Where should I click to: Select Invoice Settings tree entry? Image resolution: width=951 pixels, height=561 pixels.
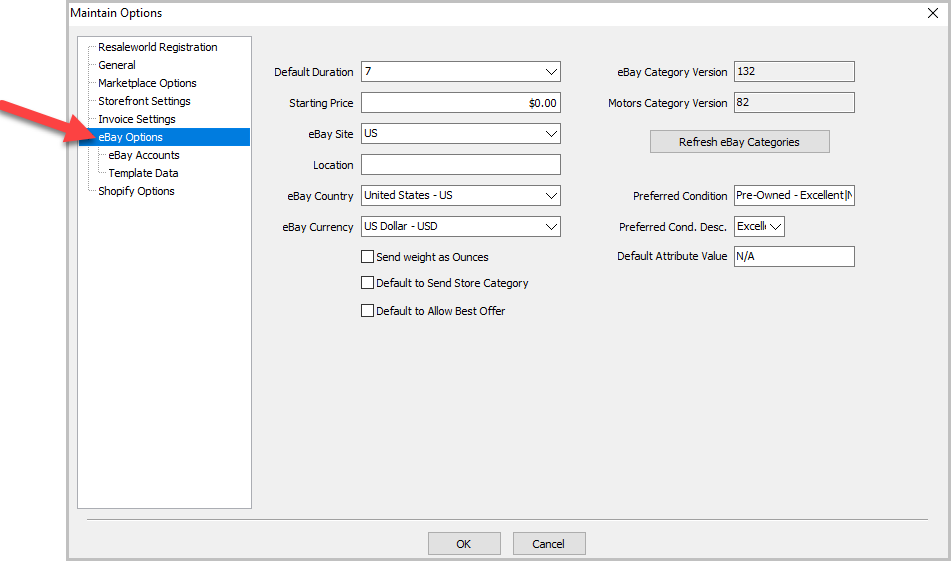coord(137,119)
